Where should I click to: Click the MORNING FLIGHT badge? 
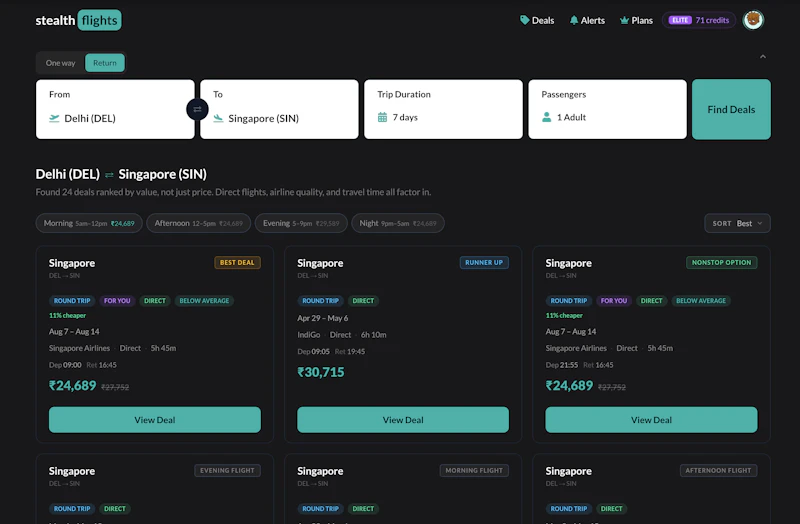[474, 470]
